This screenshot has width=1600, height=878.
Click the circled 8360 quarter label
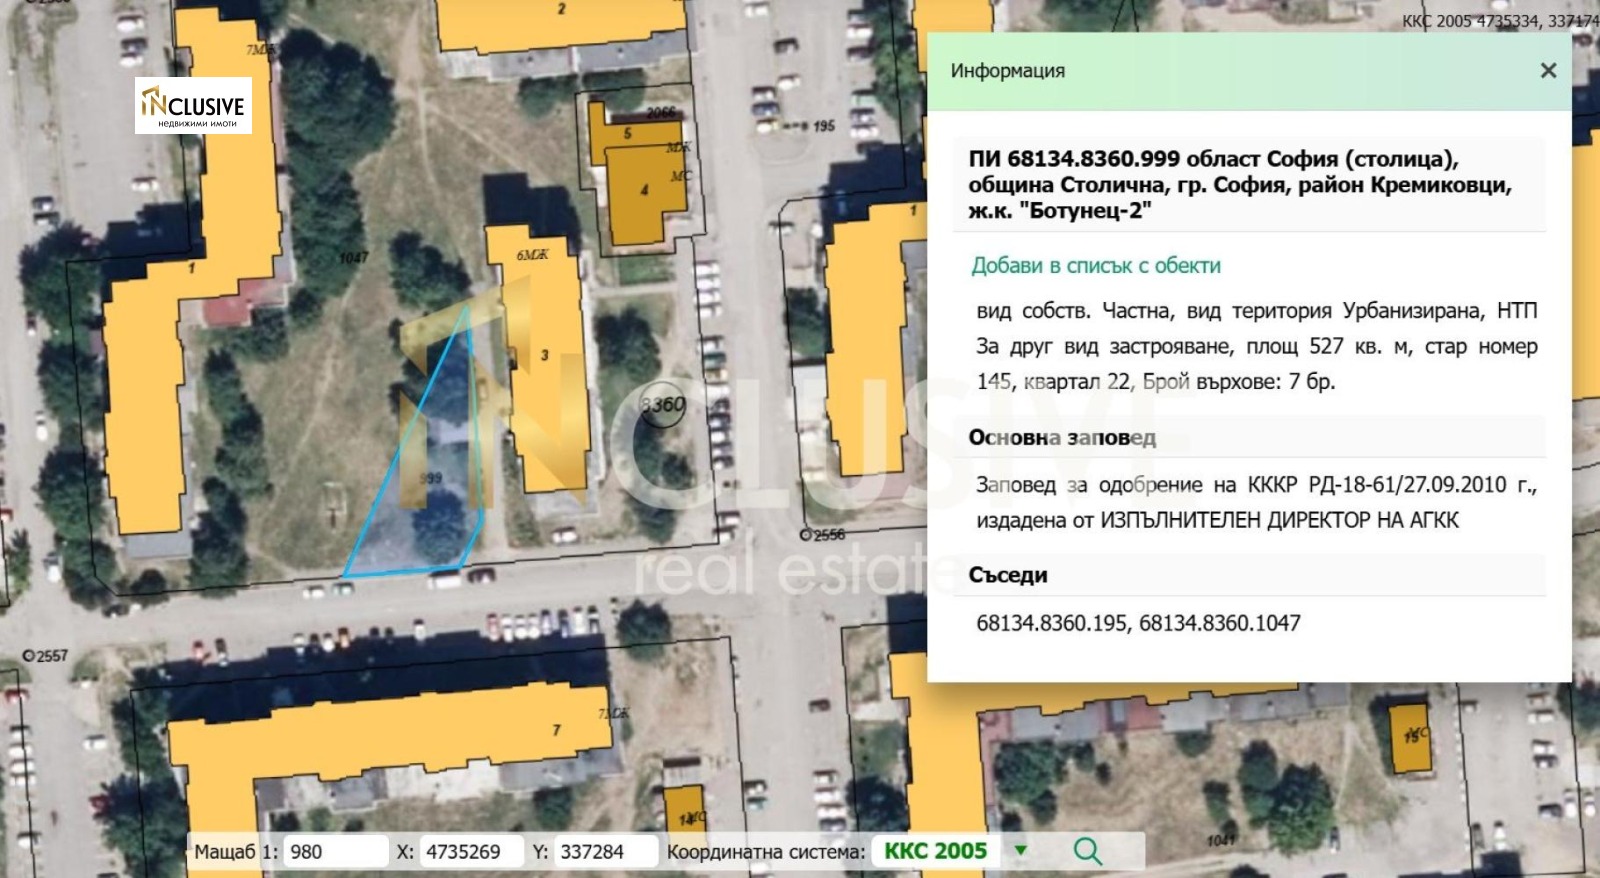(663, 405)
